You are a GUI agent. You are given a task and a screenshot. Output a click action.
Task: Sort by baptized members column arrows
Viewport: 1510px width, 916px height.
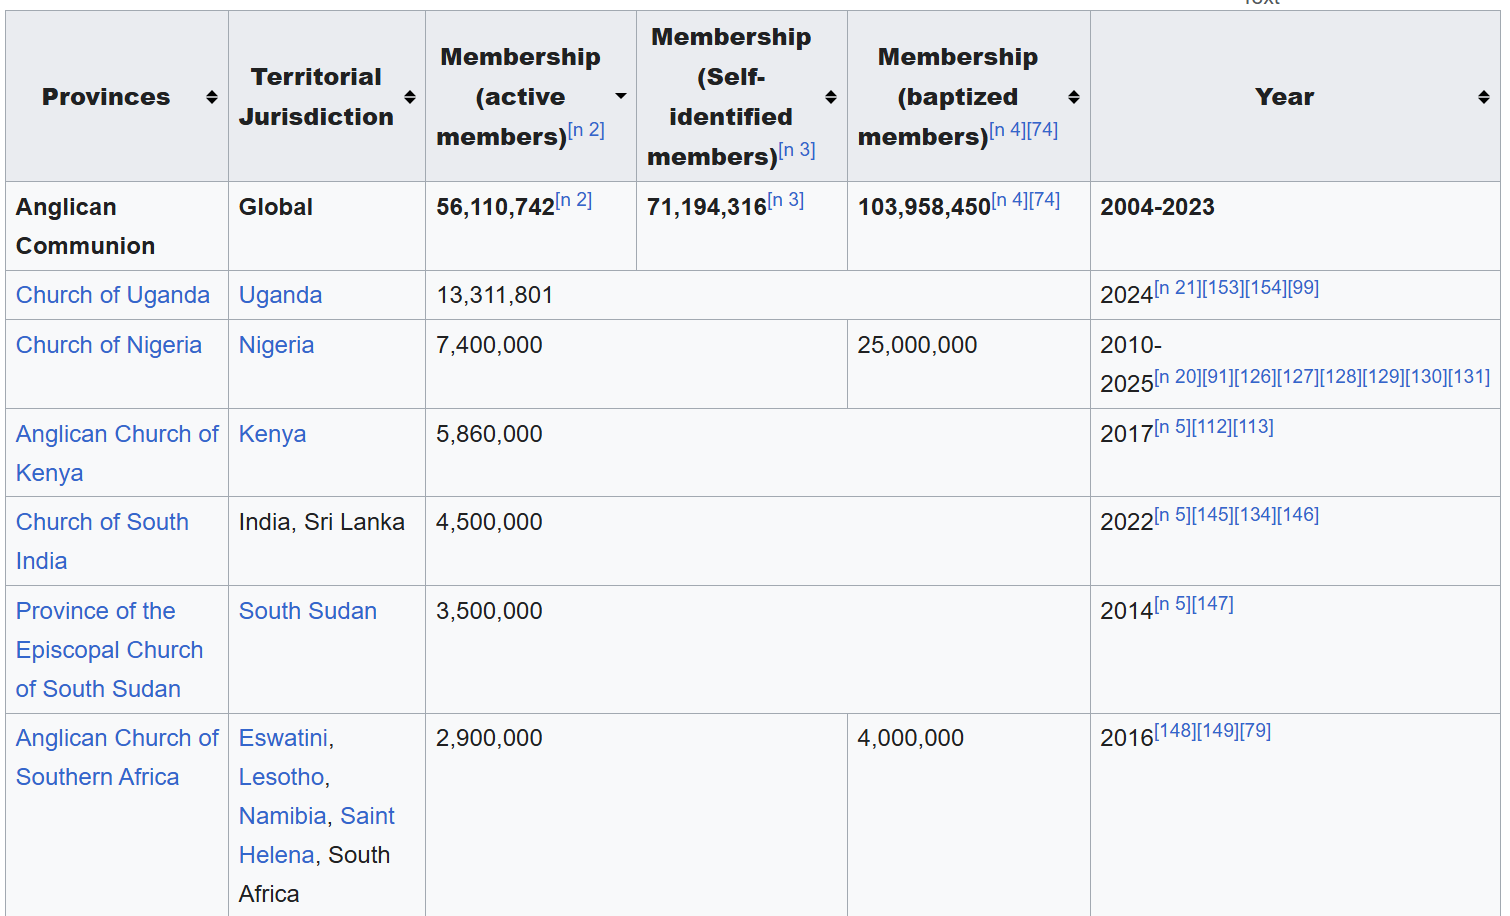point(1074,97)
